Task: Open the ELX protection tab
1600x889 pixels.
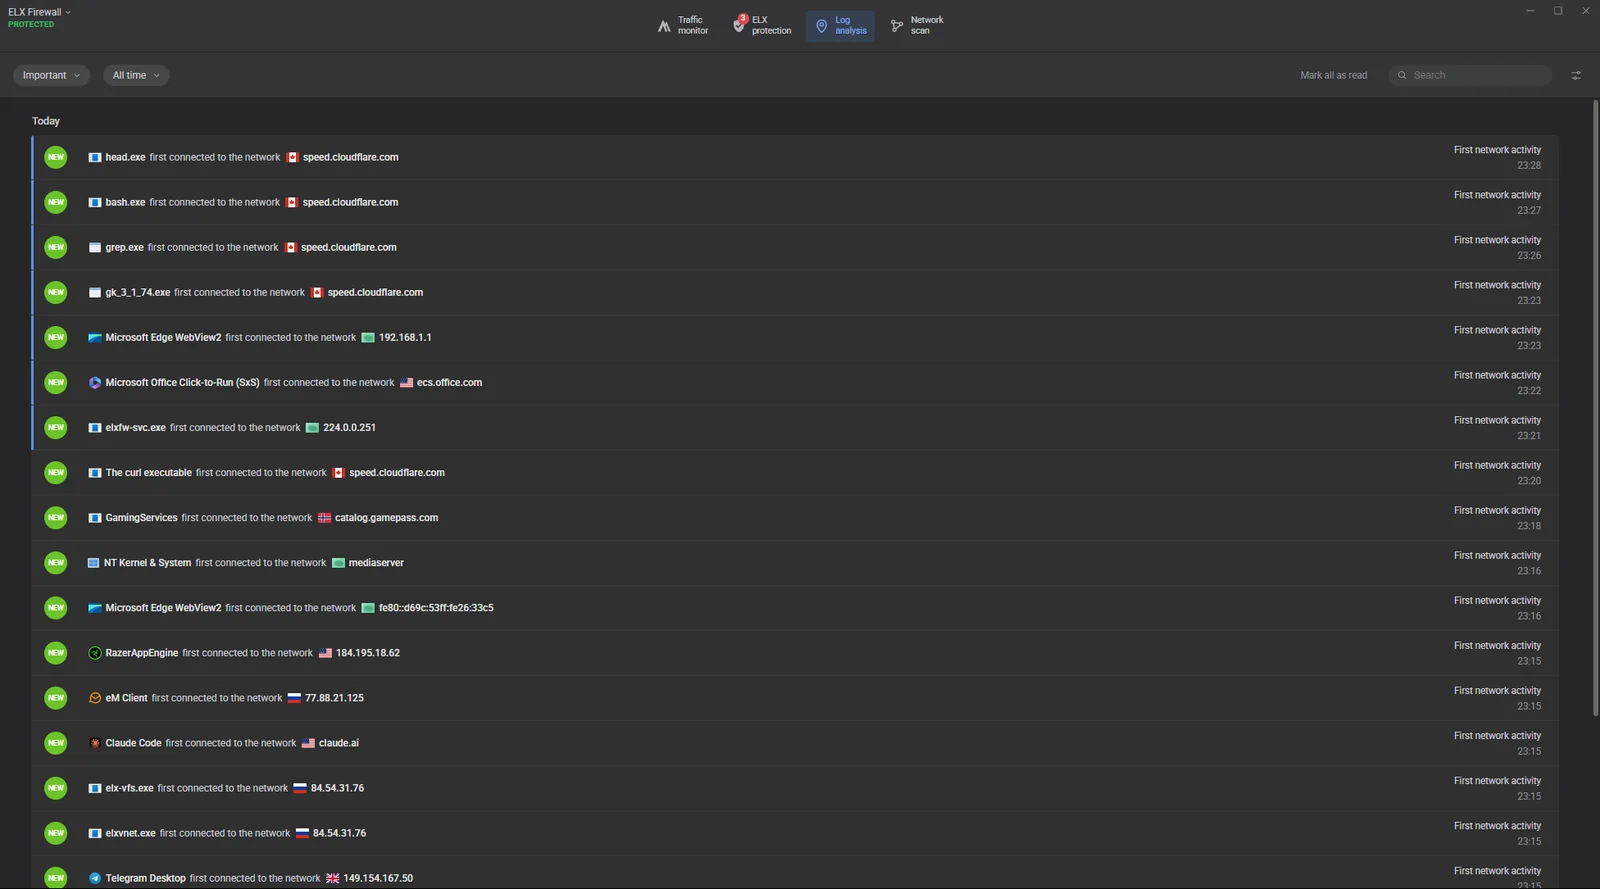Action: pos(762,26)
